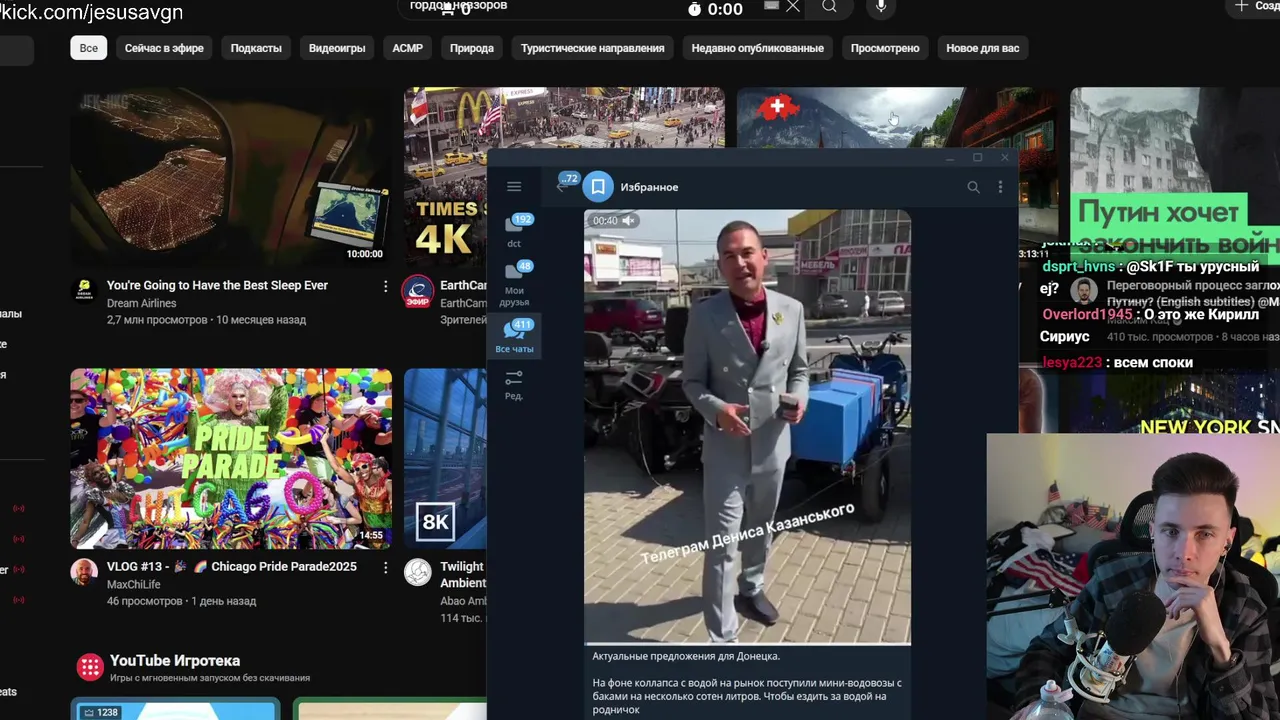This screenshot has height=720, width=1280.
Task: Click the Актуальные предложения для Донецка caption
Action: point(686,656)
